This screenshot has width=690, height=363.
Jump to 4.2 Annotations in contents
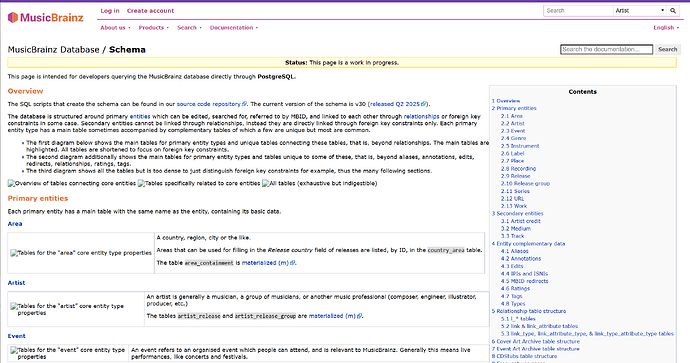[x=521, y=259]
